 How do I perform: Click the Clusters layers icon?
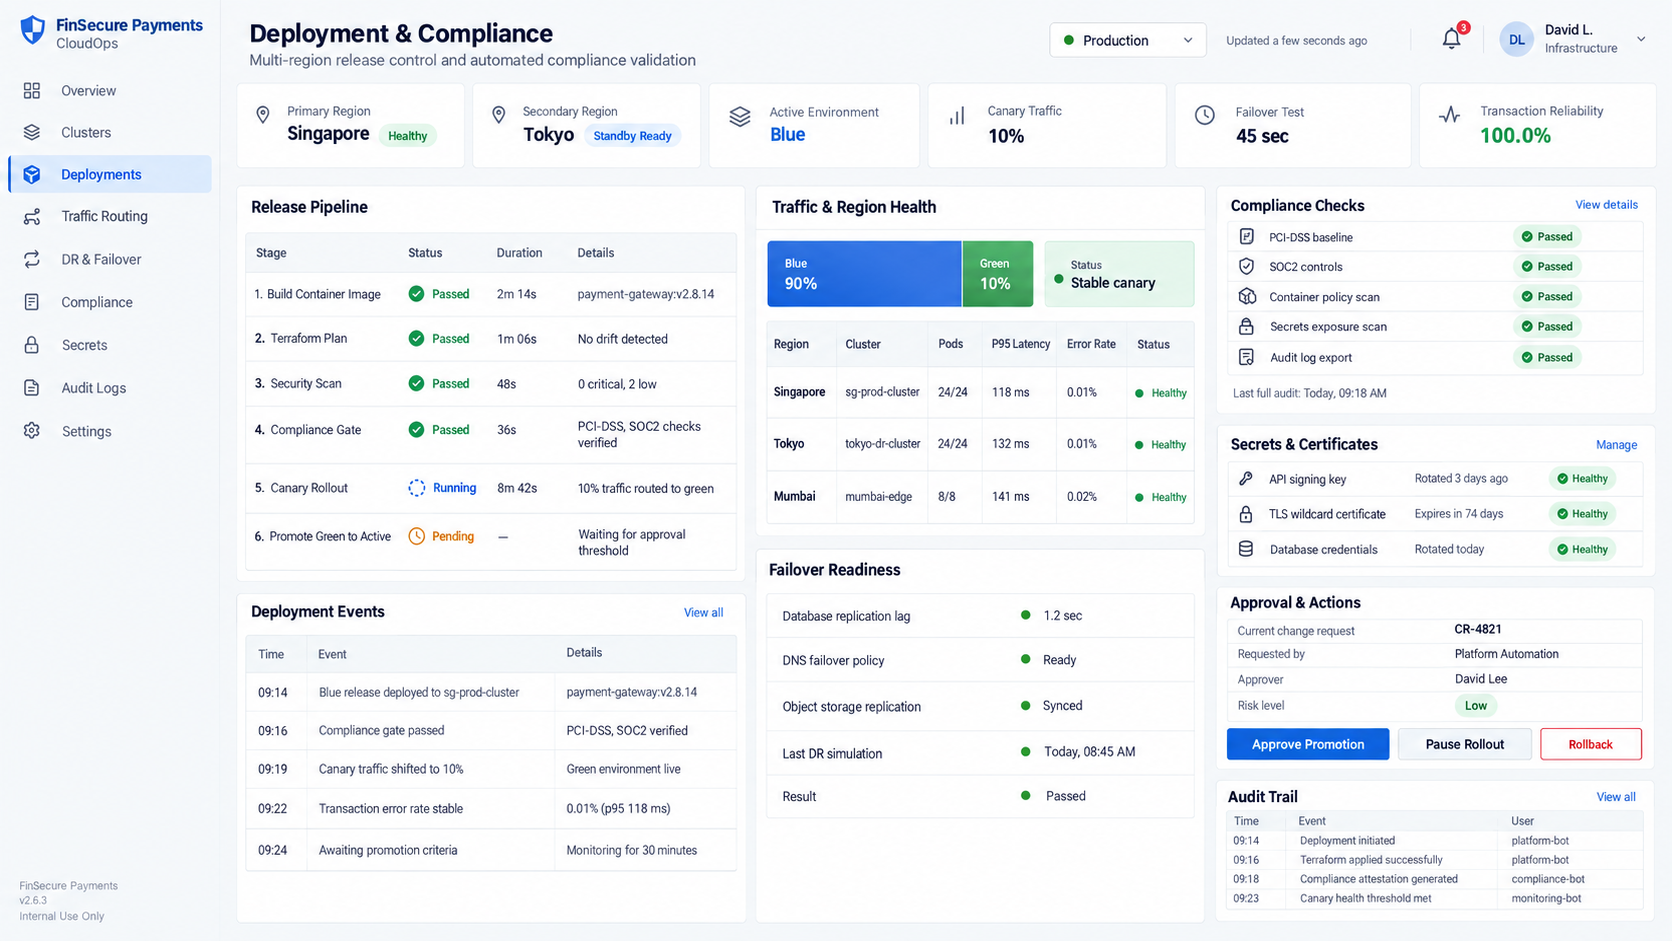[x=32, y=132]
